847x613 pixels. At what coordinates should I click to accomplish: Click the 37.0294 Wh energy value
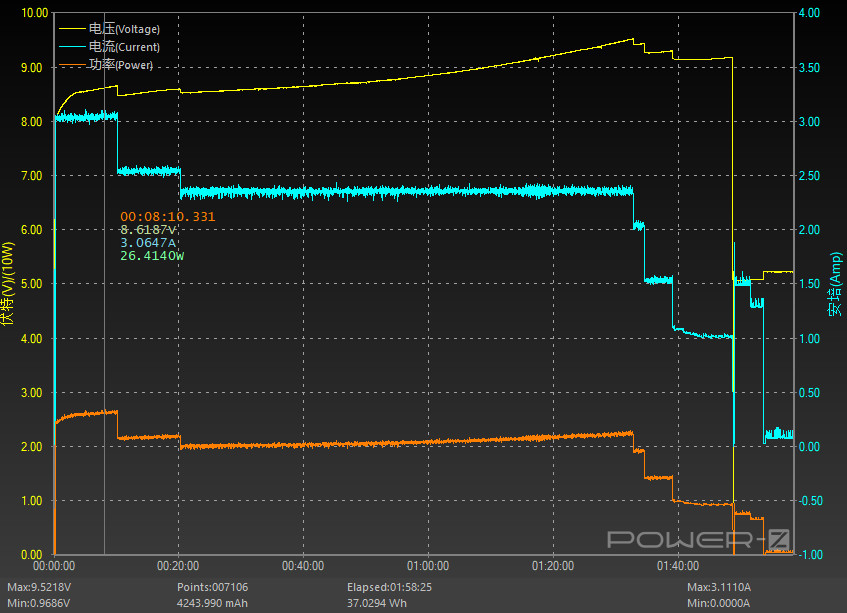[x=377, y=603]
